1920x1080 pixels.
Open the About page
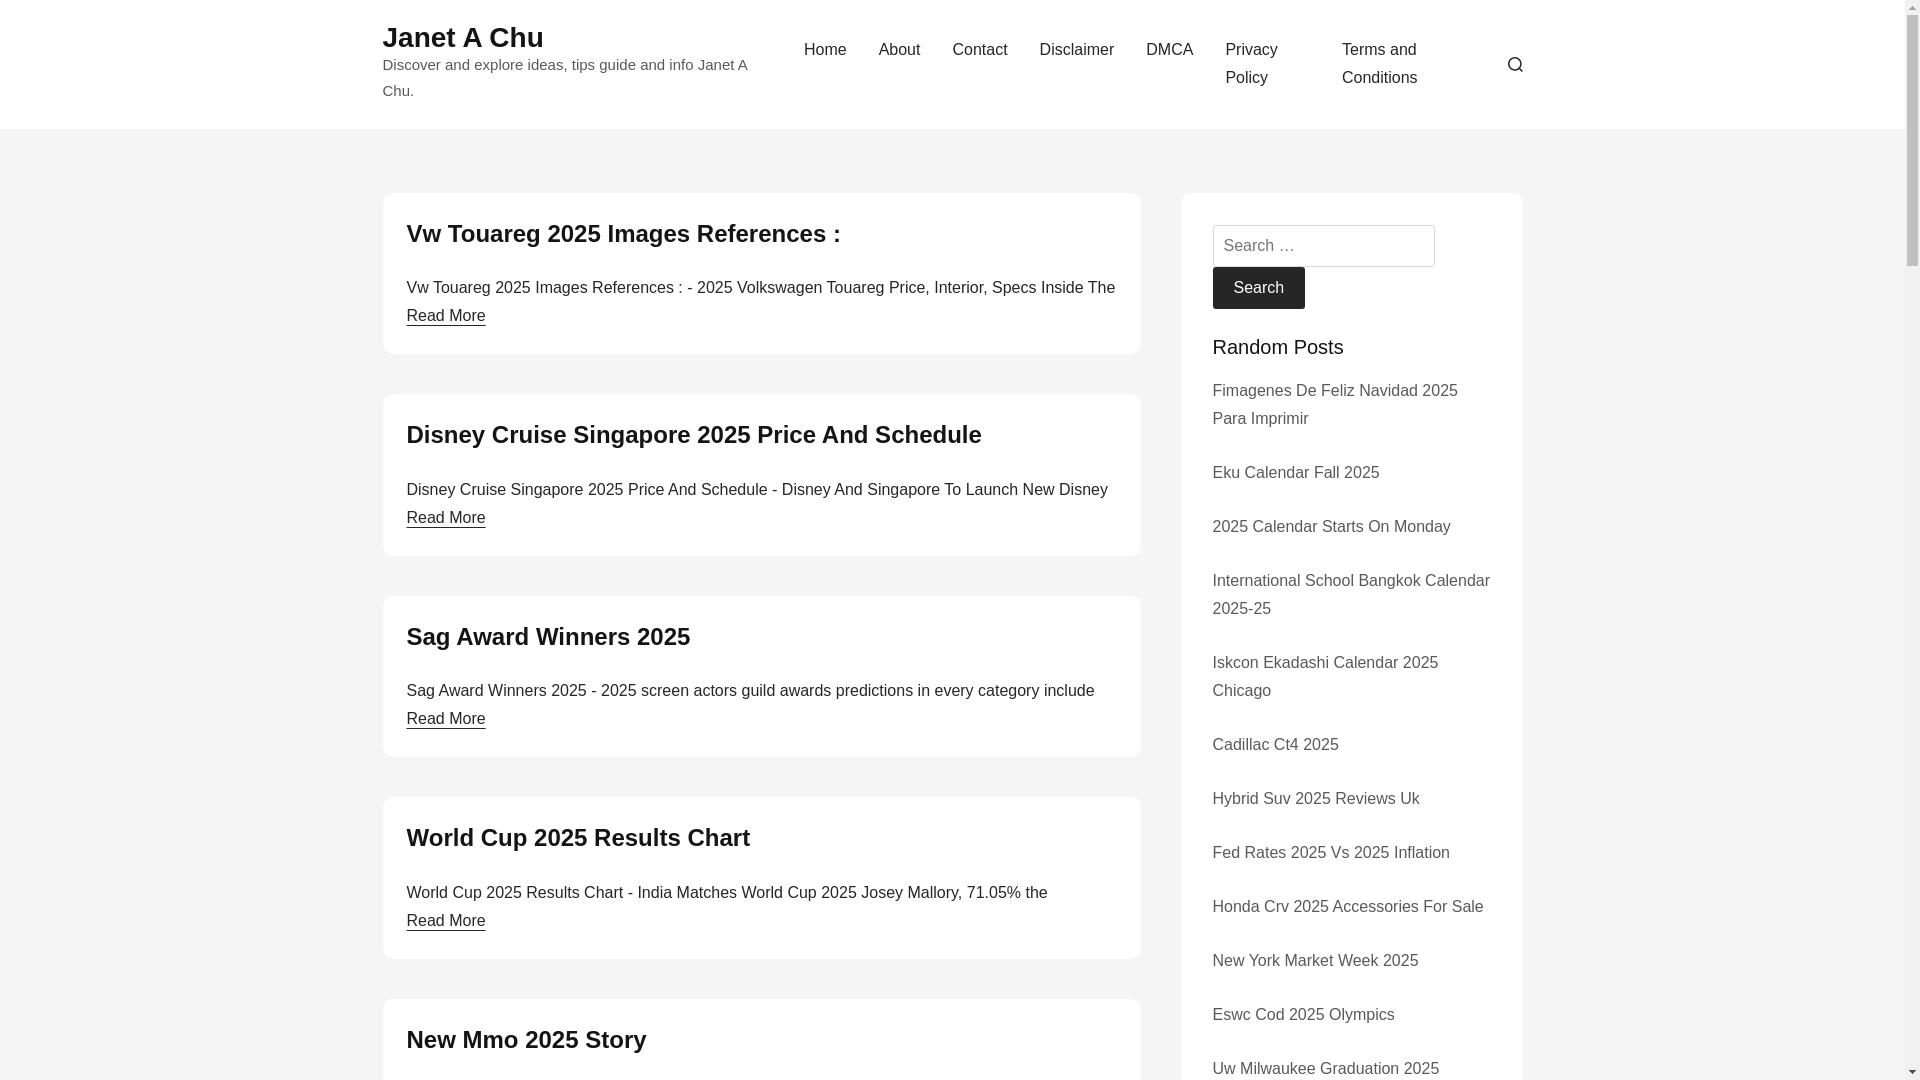899,50
